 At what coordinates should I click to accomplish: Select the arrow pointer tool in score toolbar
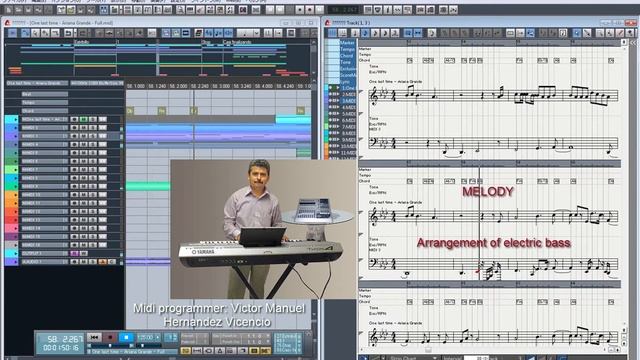[577, 33]
